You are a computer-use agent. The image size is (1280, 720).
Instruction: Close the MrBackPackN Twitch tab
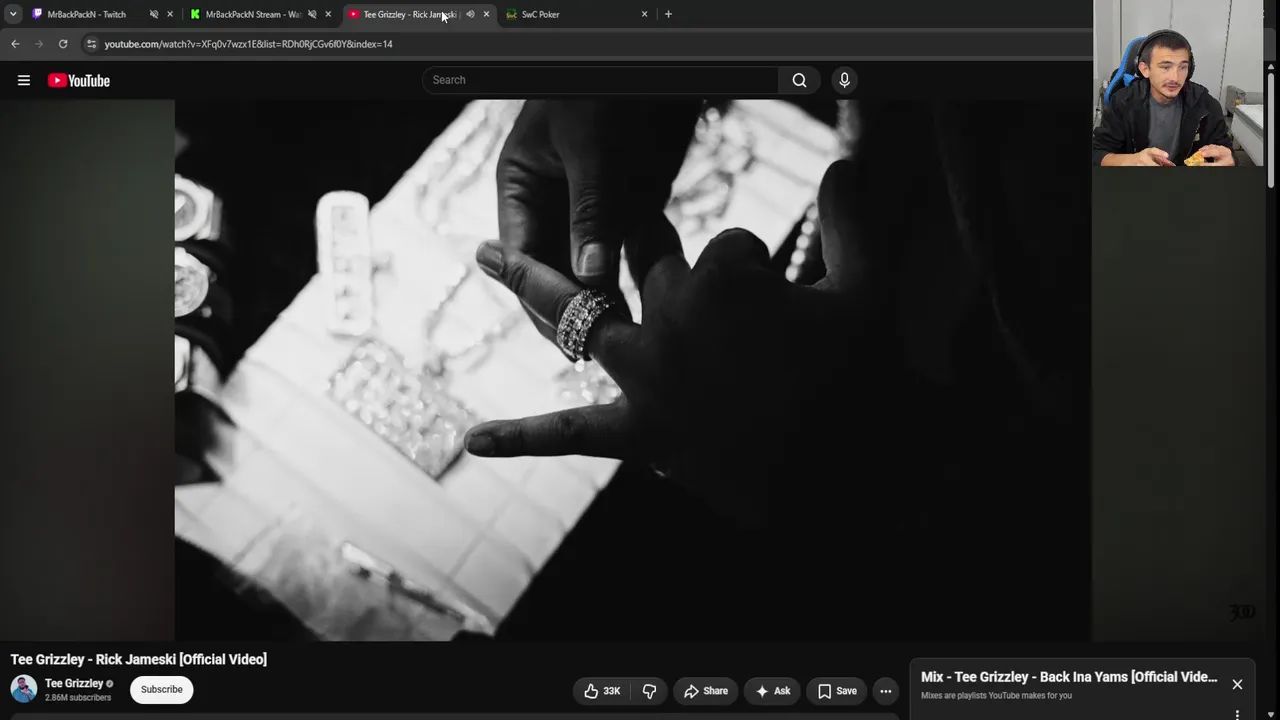[x=170, y=14]
